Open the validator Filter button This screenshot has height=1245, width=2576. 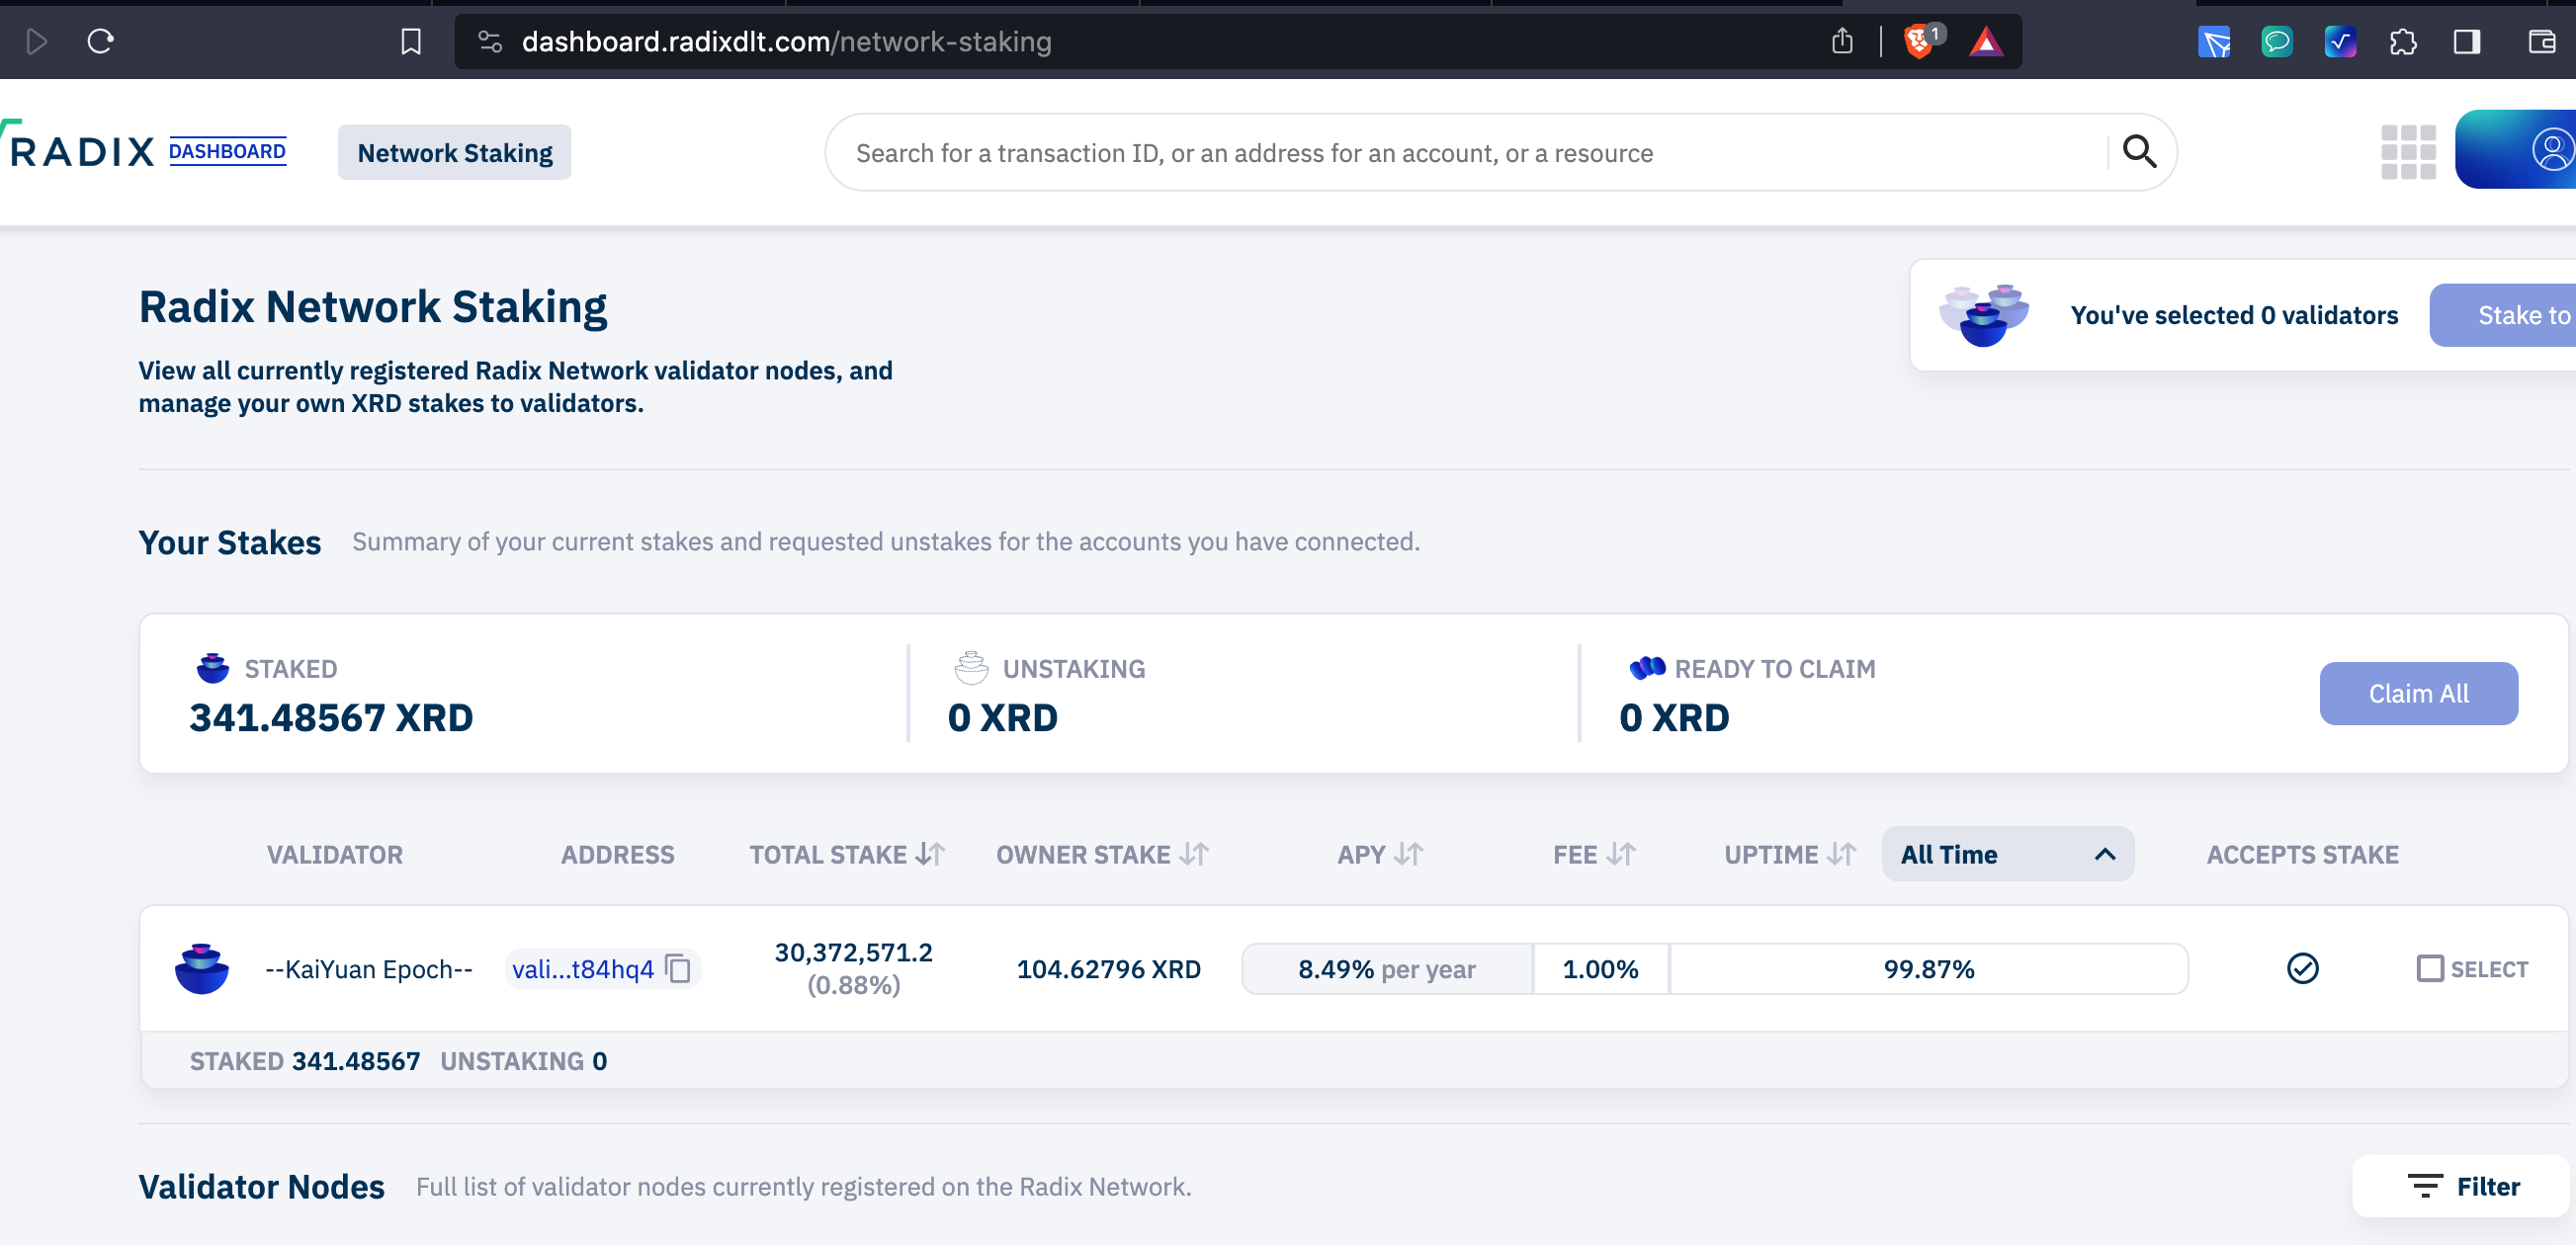pyautogui.click(x=2462, y=1185)
